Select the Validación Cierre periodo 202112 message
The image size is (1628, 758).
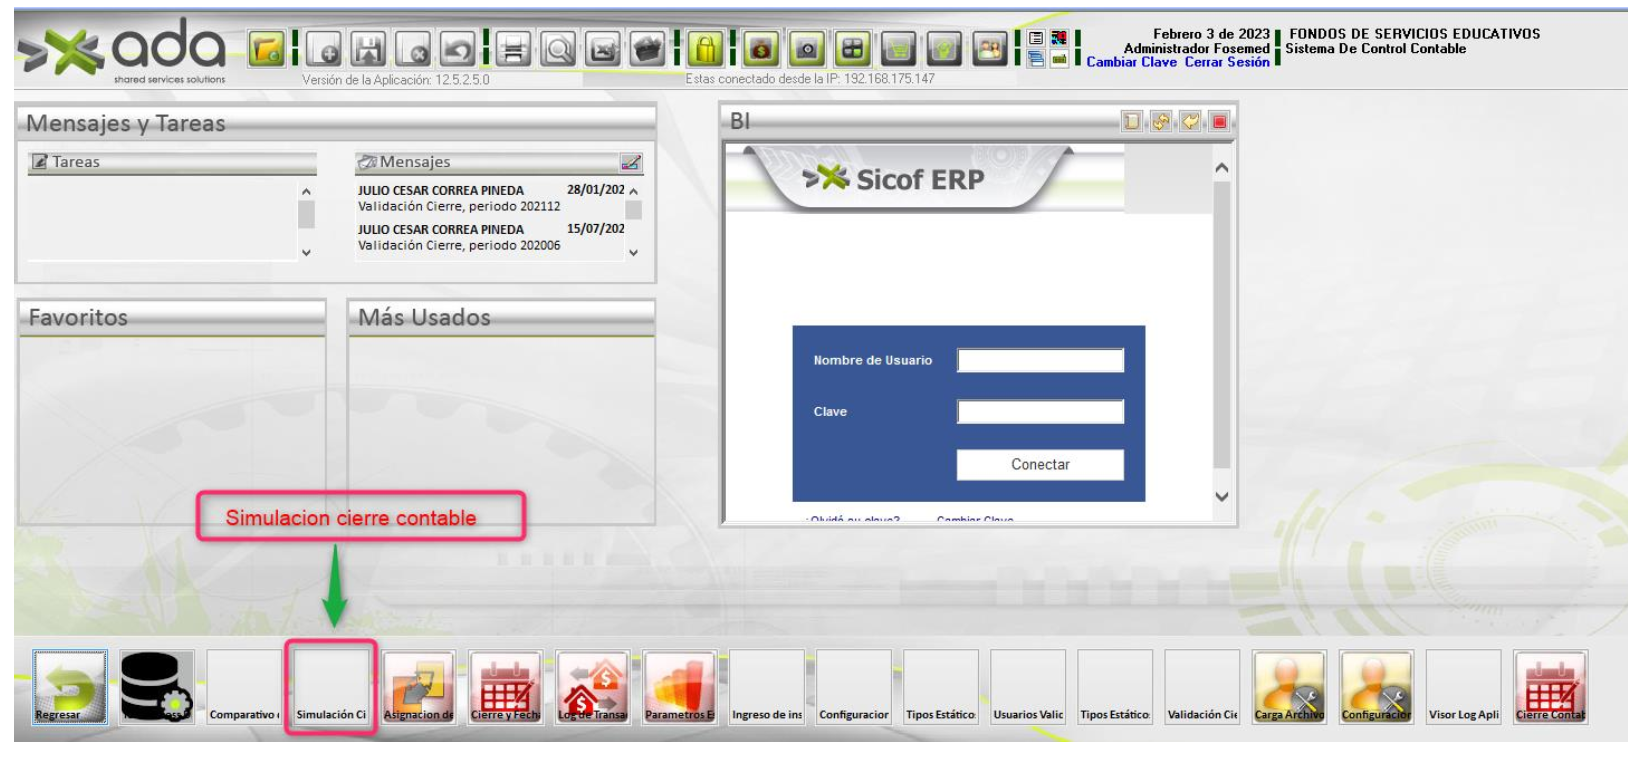[459, 206]
